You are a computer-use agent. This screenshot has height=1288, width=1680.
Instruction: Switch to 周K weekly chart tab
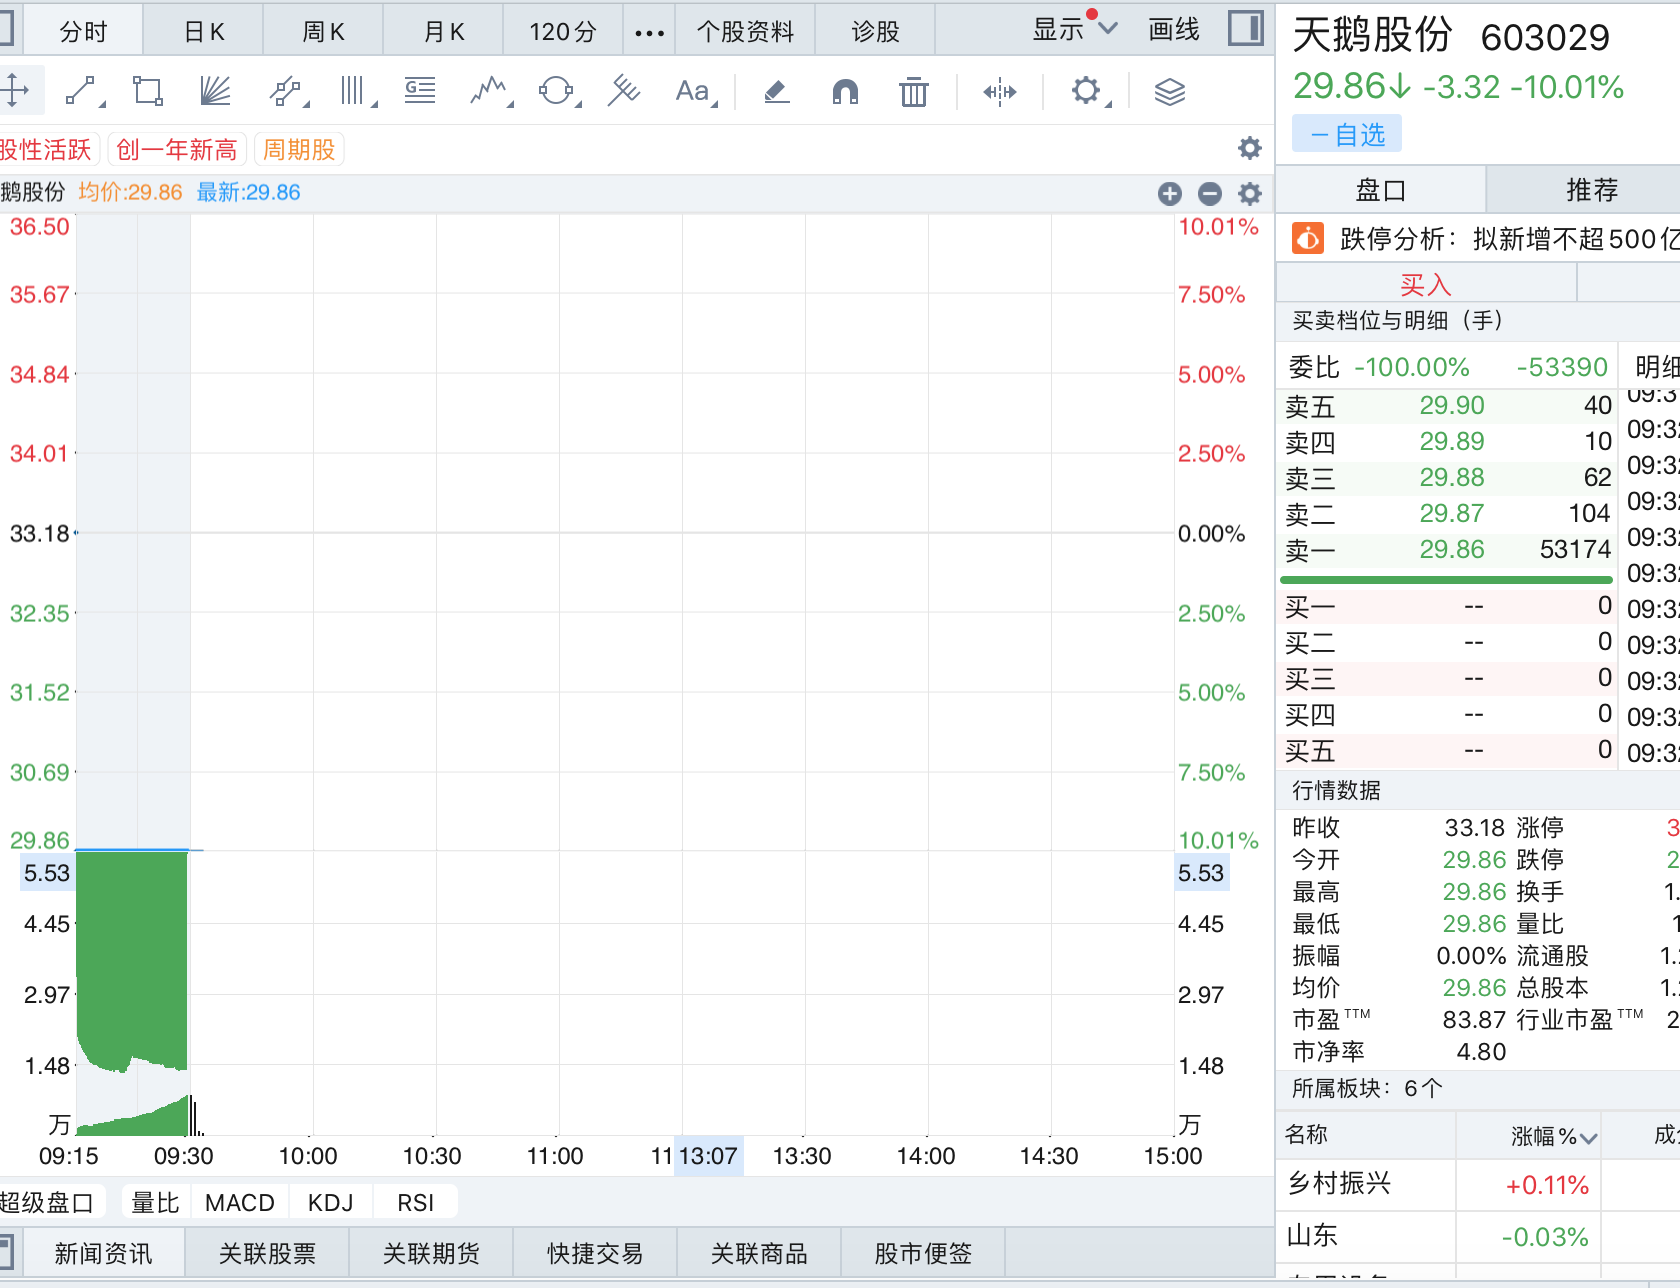pyautogui.click(x=324, y=30)
